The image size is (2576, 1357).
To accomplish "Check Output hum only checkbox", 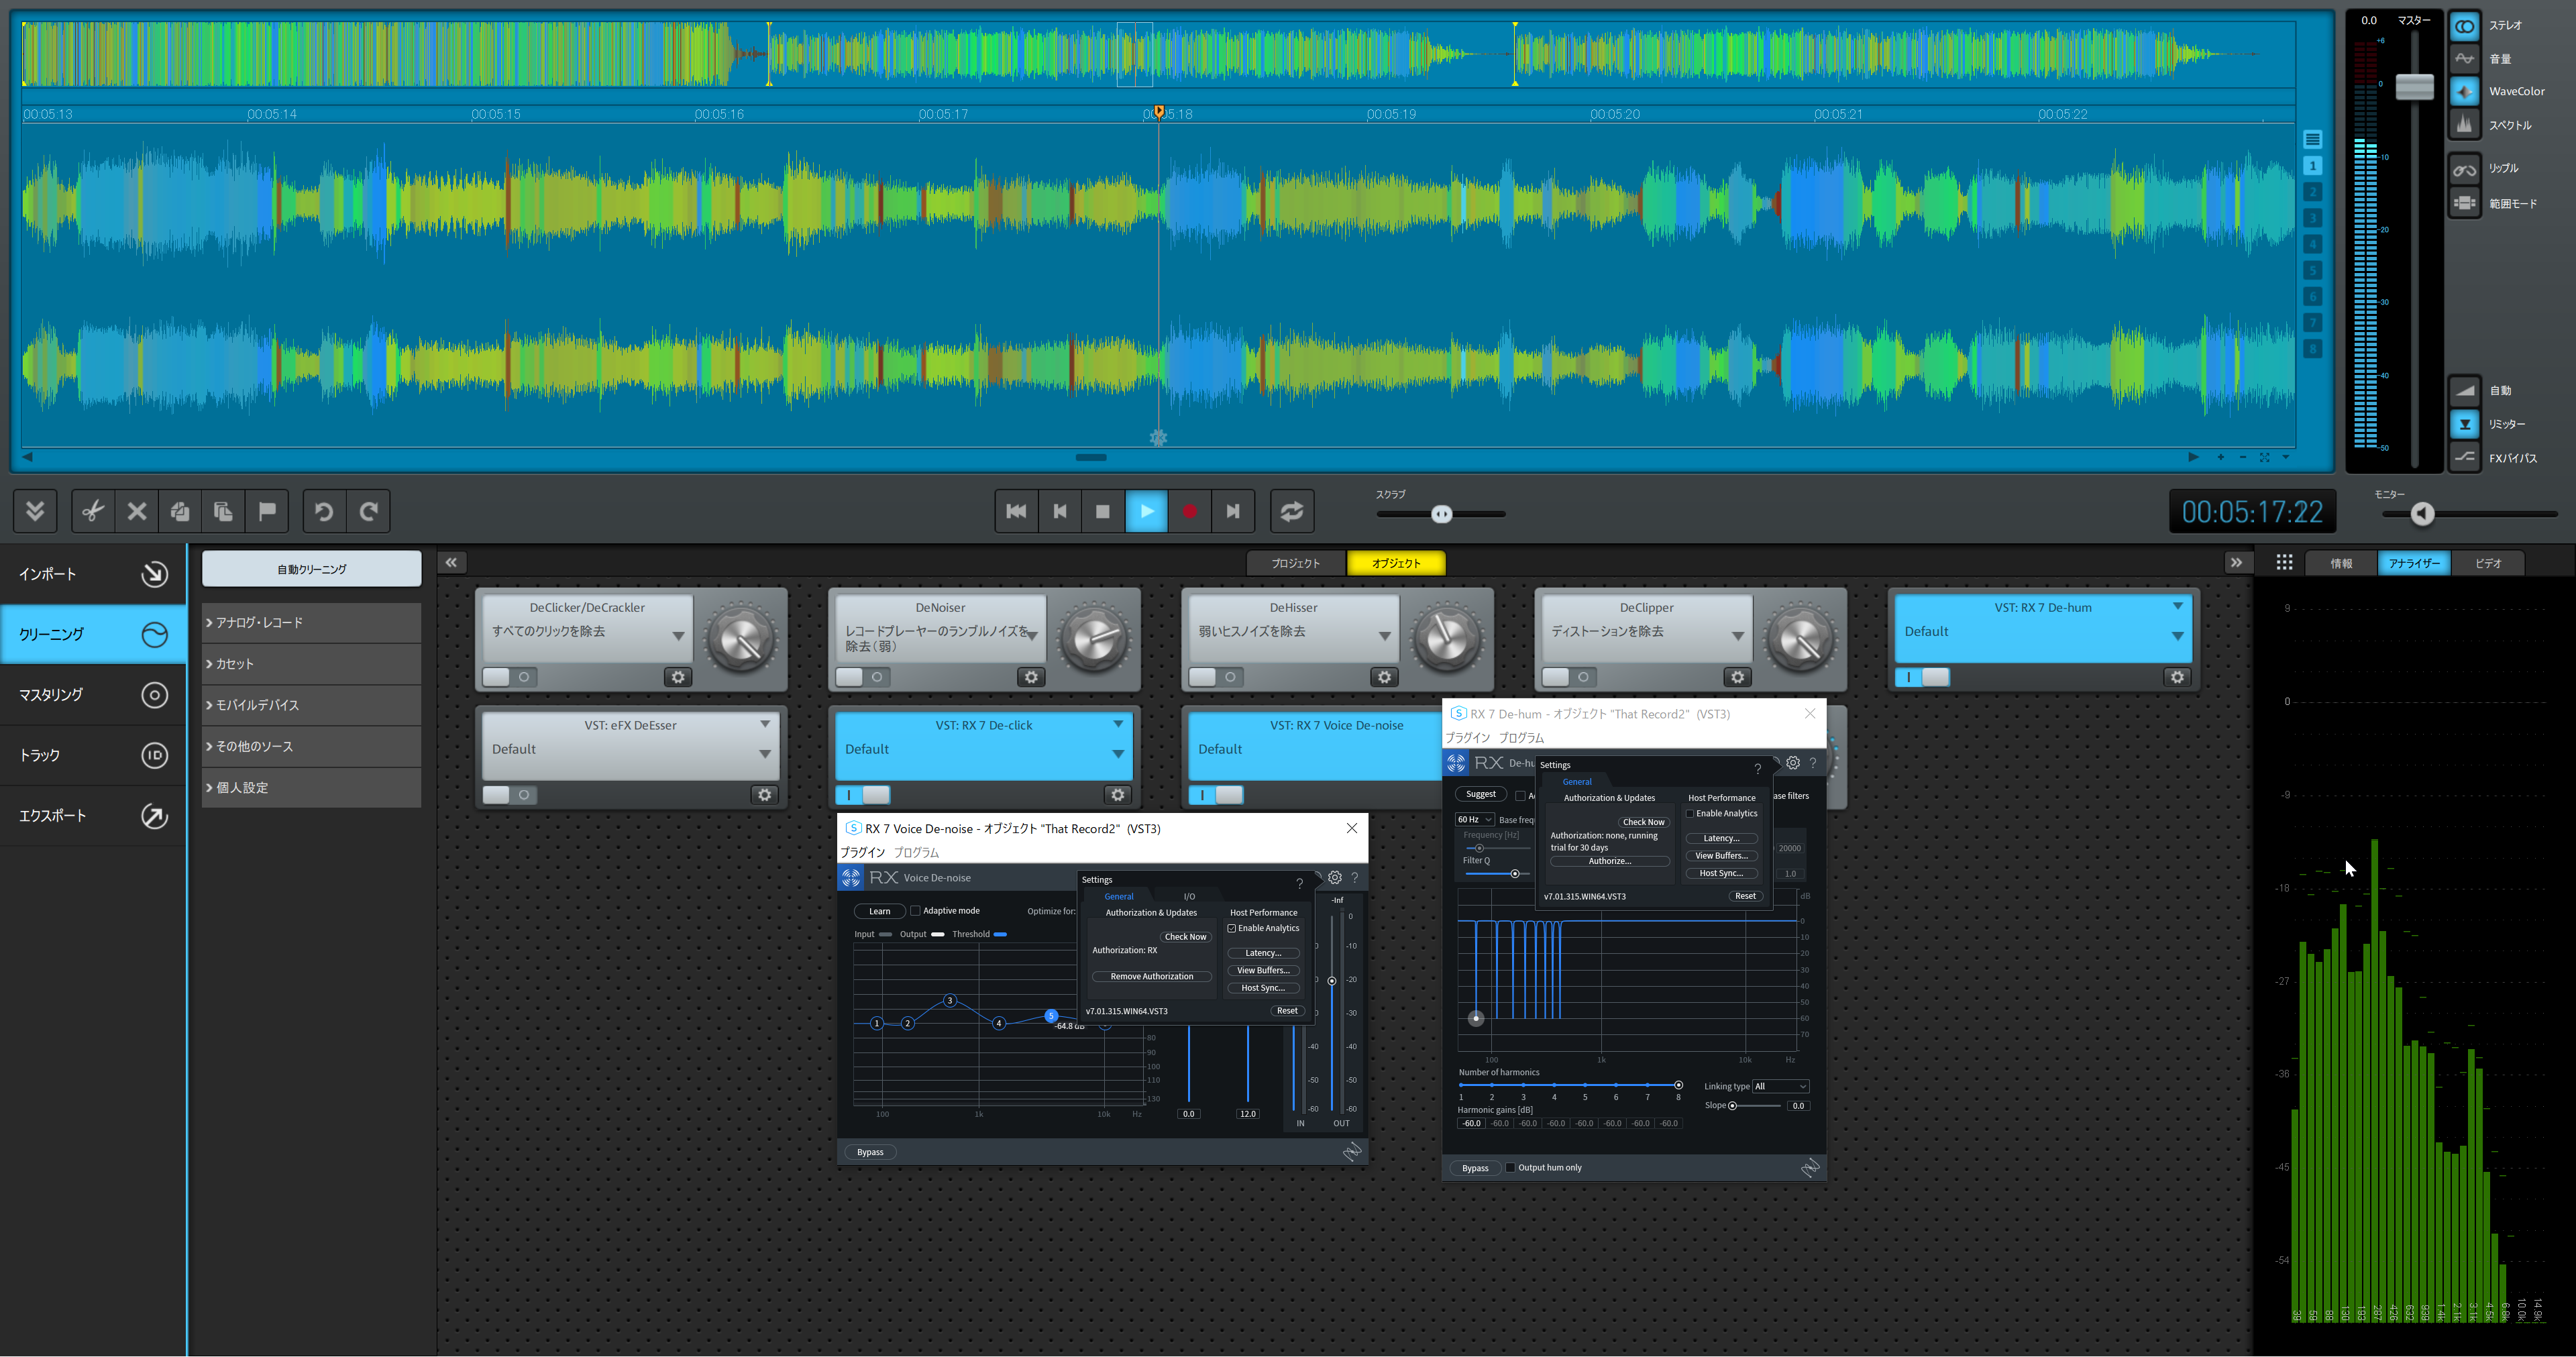I will [1510, 1167].
